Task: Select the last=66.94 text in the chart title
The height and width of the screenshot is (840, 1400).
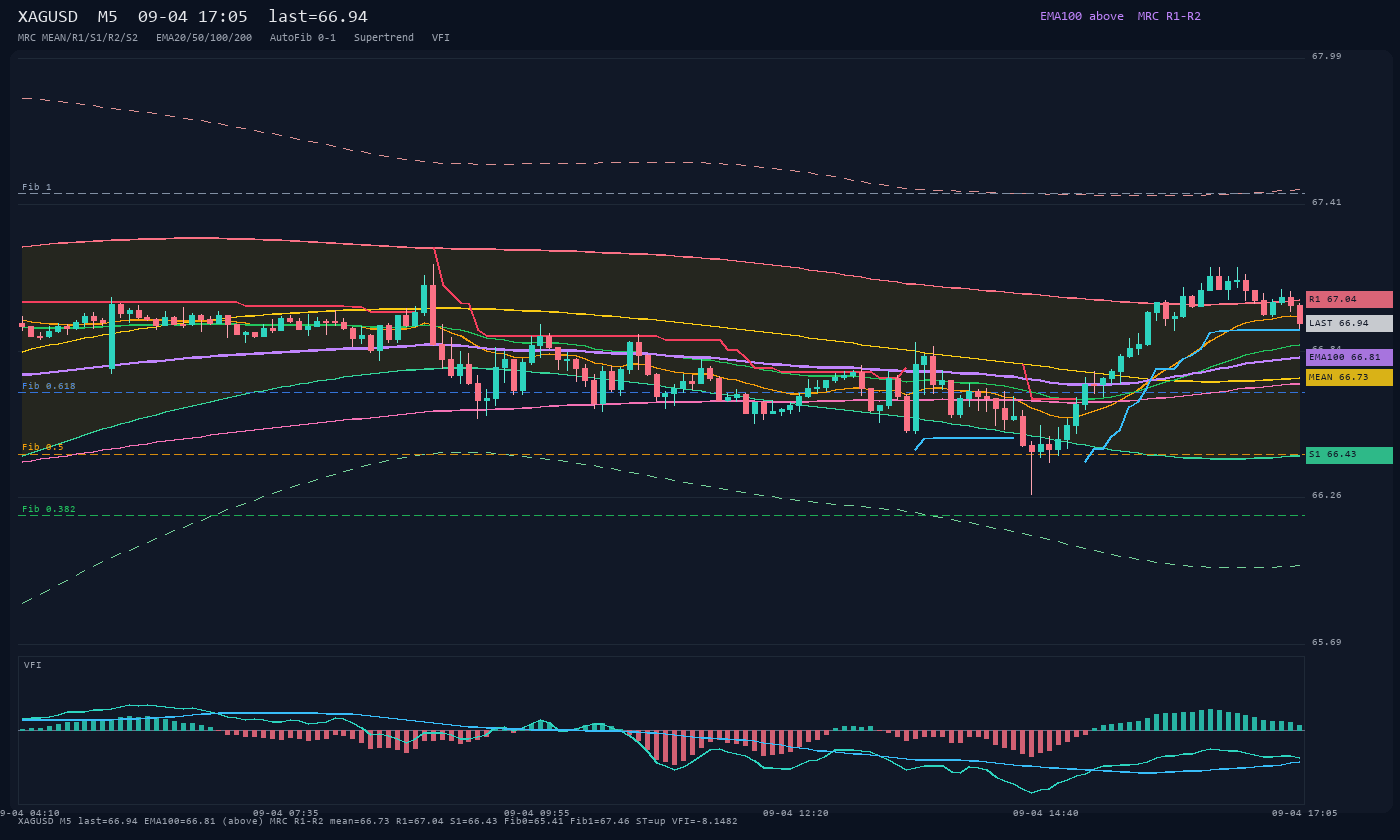Action: (x=318, y=16)
